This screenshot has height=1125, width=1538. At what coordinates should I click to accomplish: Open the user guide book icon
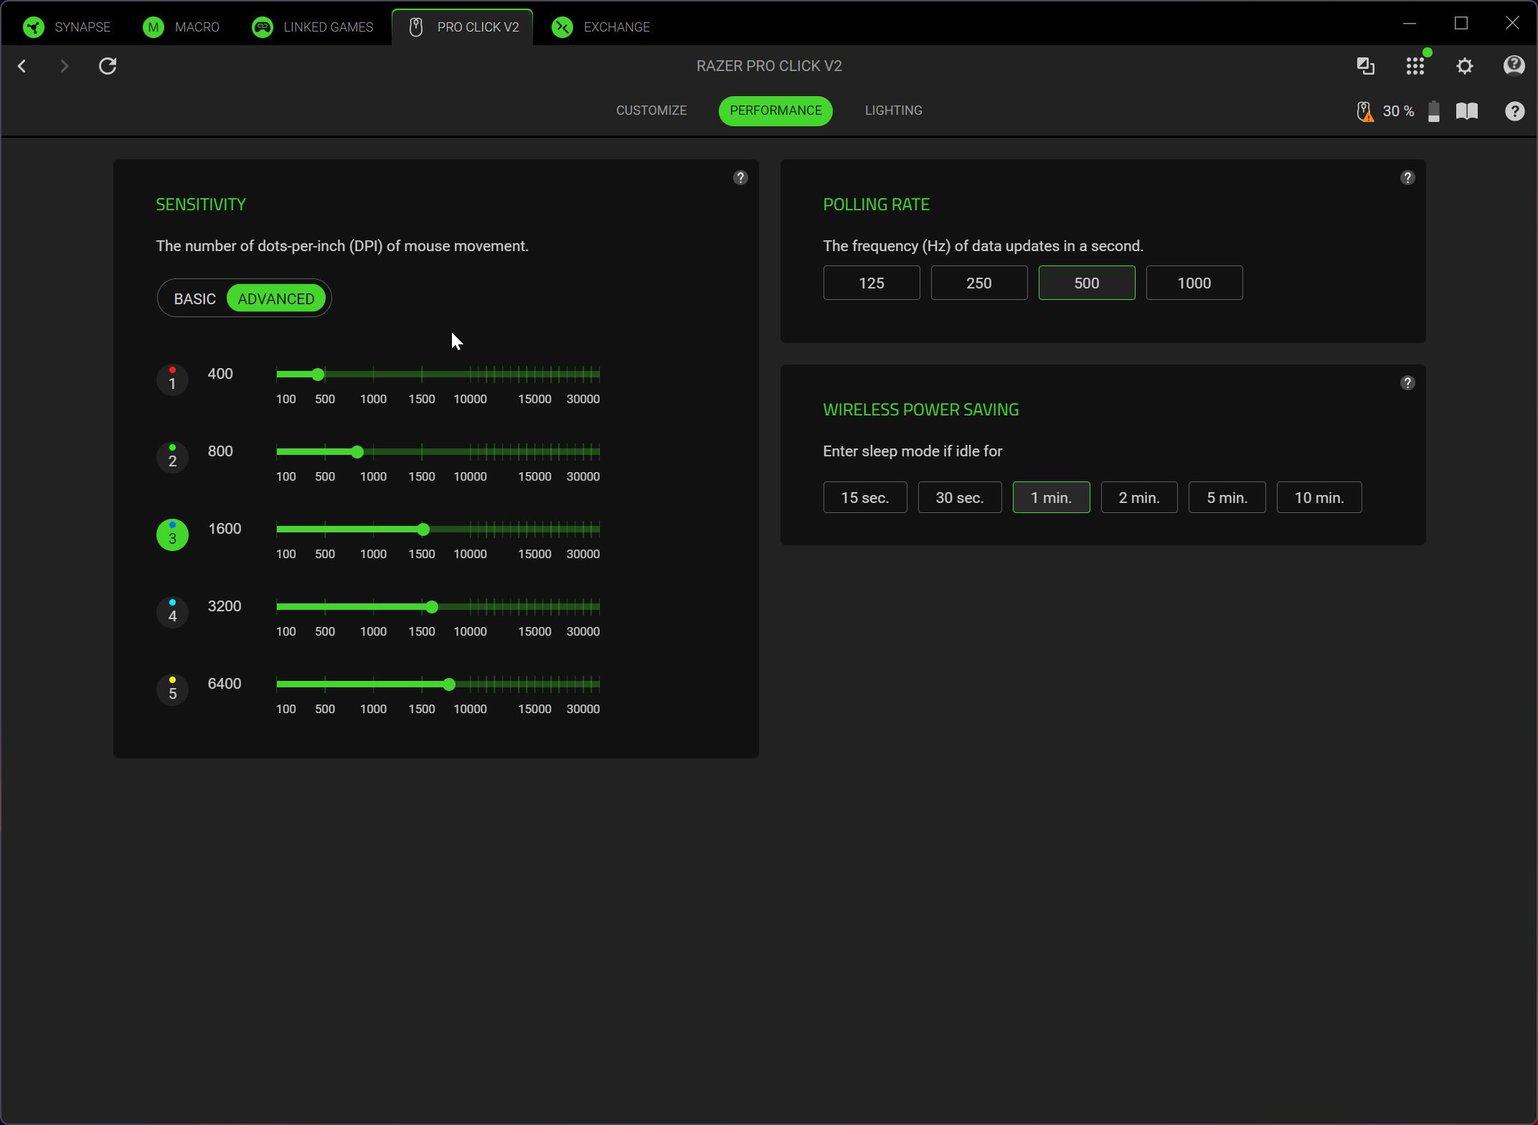pos(1467,111)
